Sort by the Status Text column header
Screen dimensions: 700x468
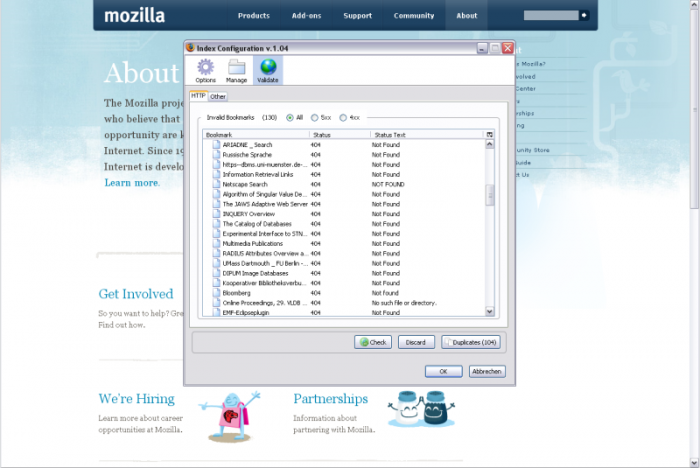click(428, 134)
